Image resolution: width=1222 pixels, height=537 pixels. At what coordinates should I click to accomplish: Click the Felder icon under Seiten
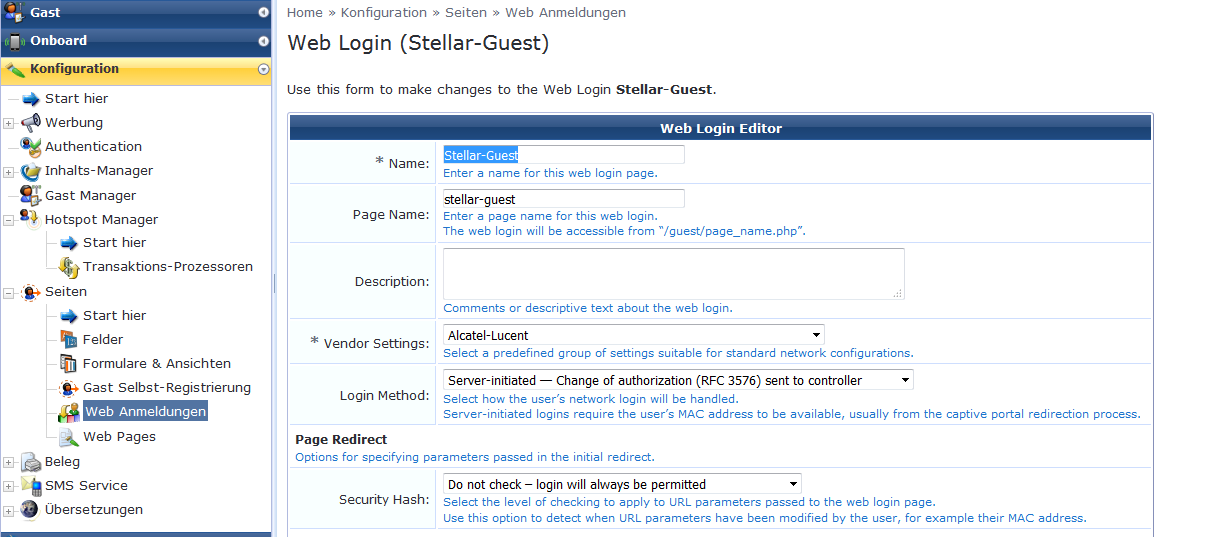click(x=69, y=339)
